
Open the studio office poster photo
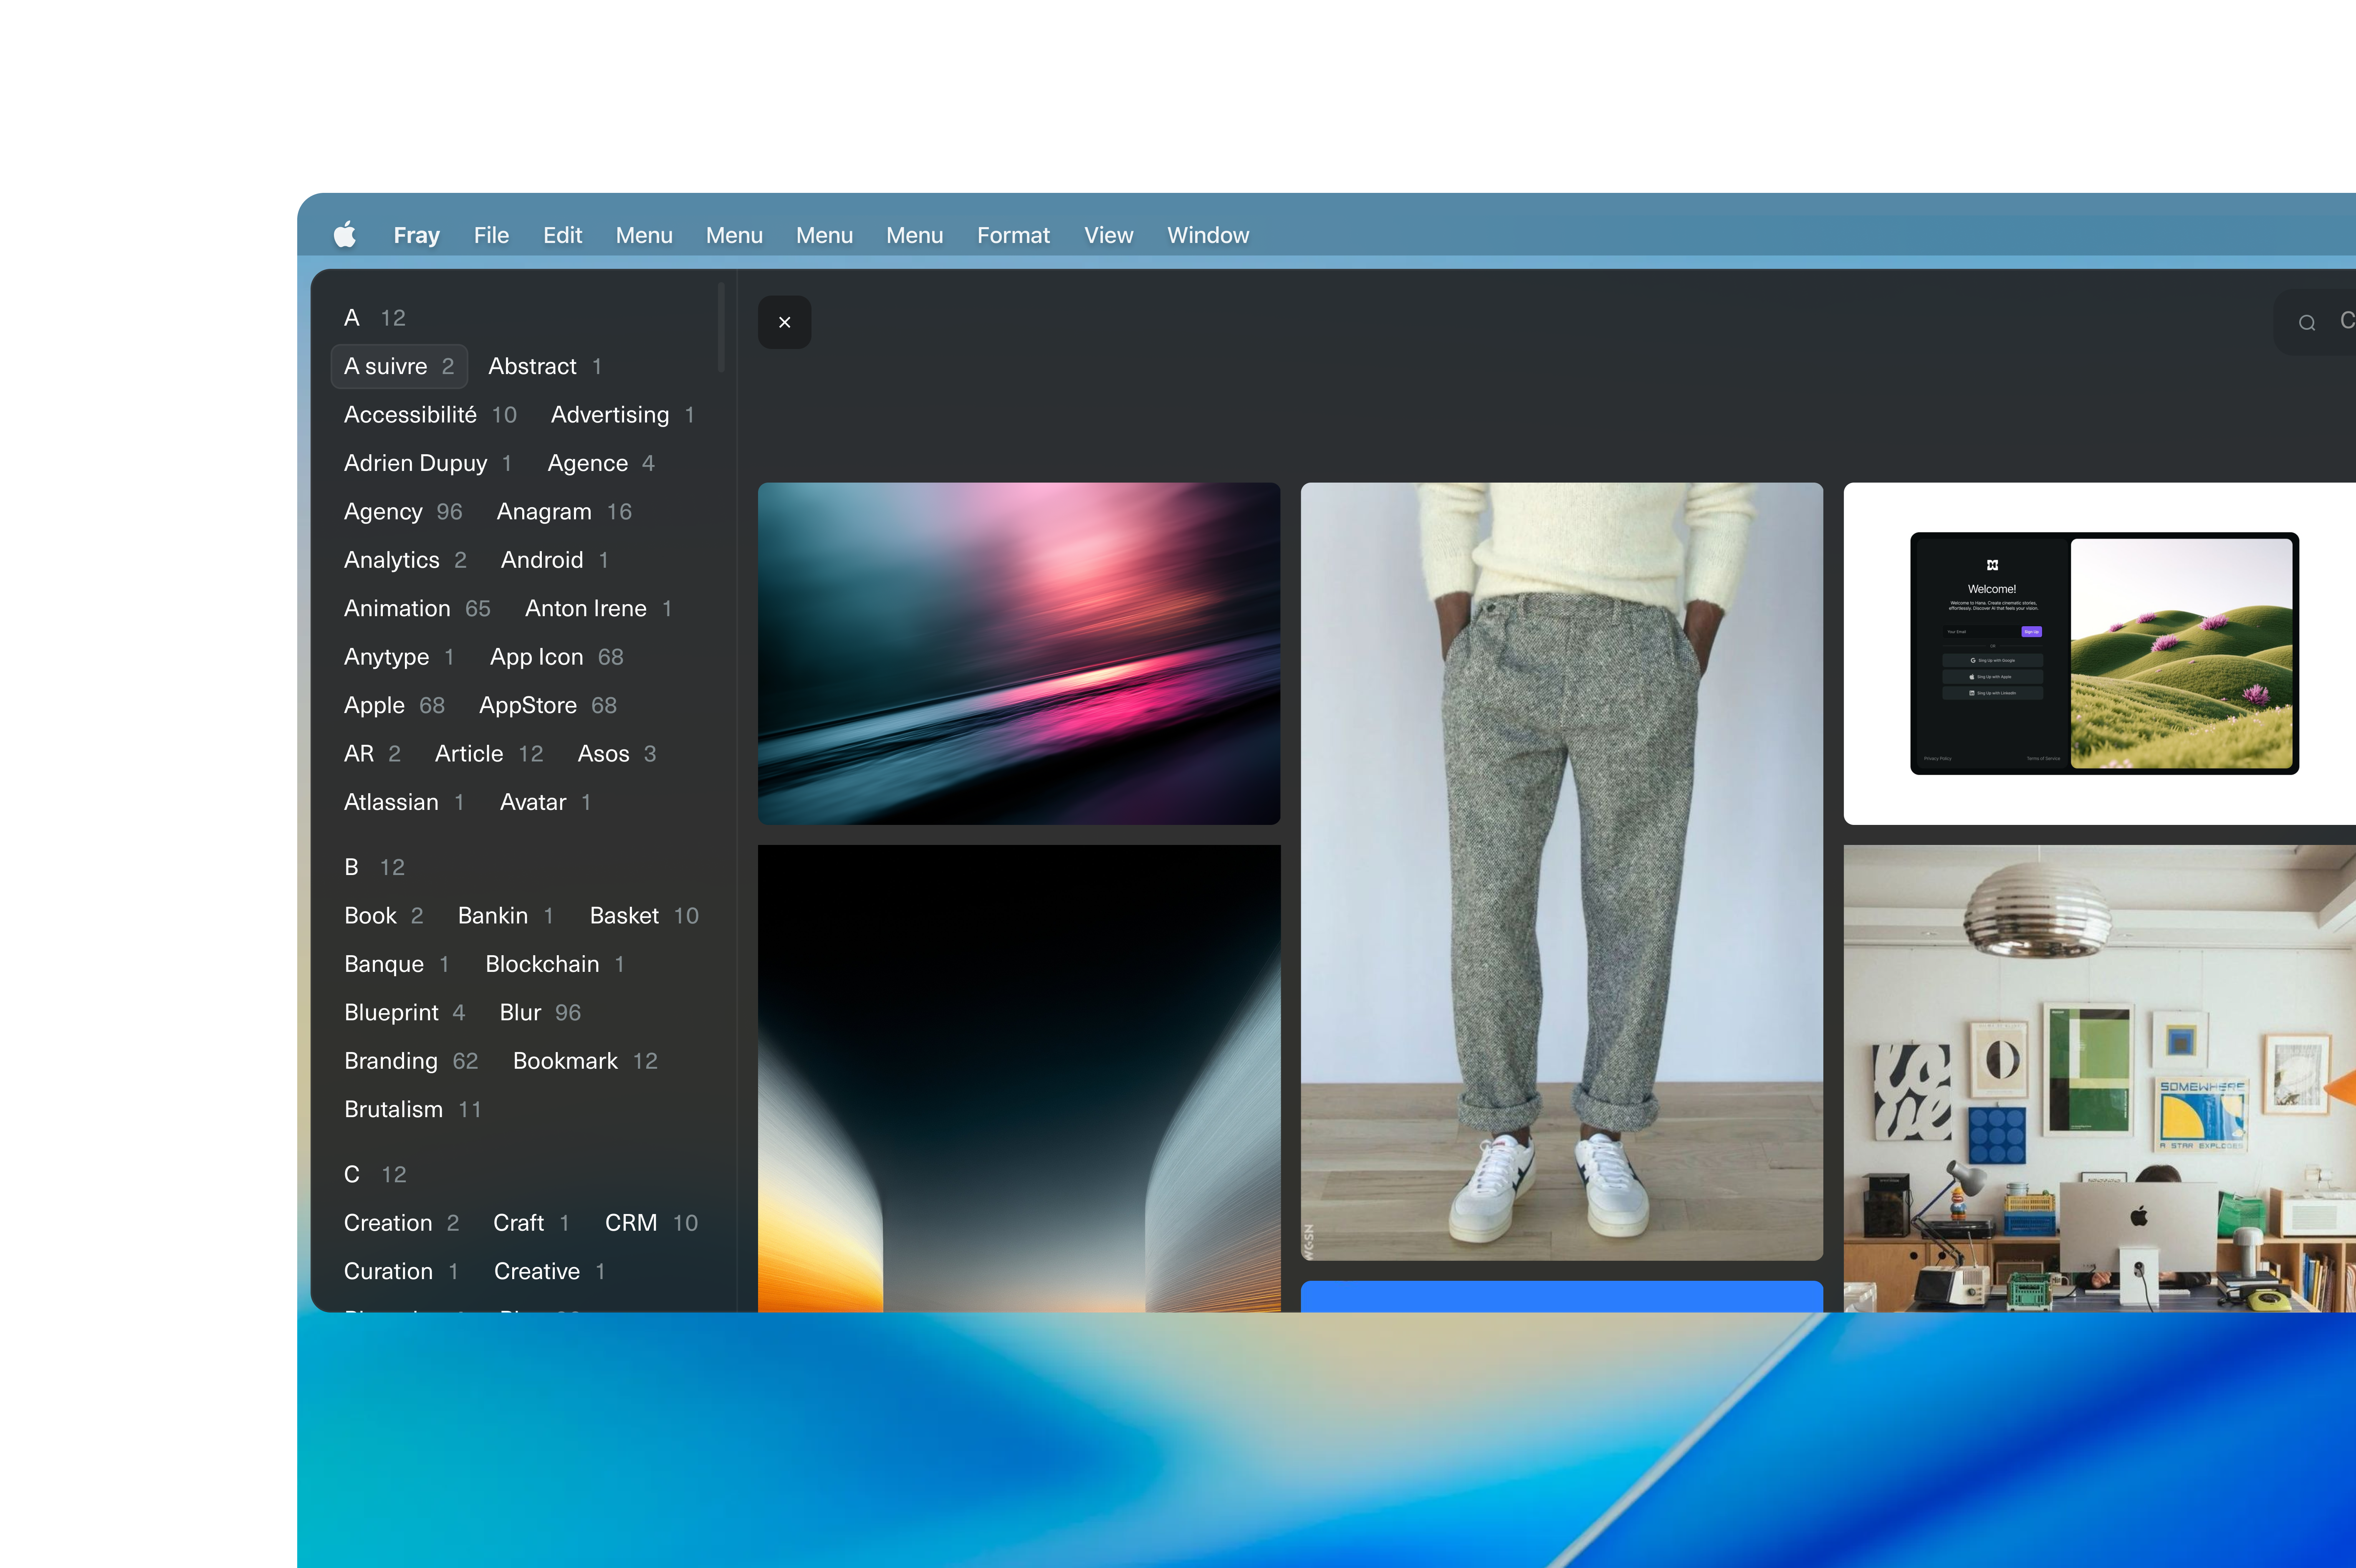click(x=2100, y=1078)
